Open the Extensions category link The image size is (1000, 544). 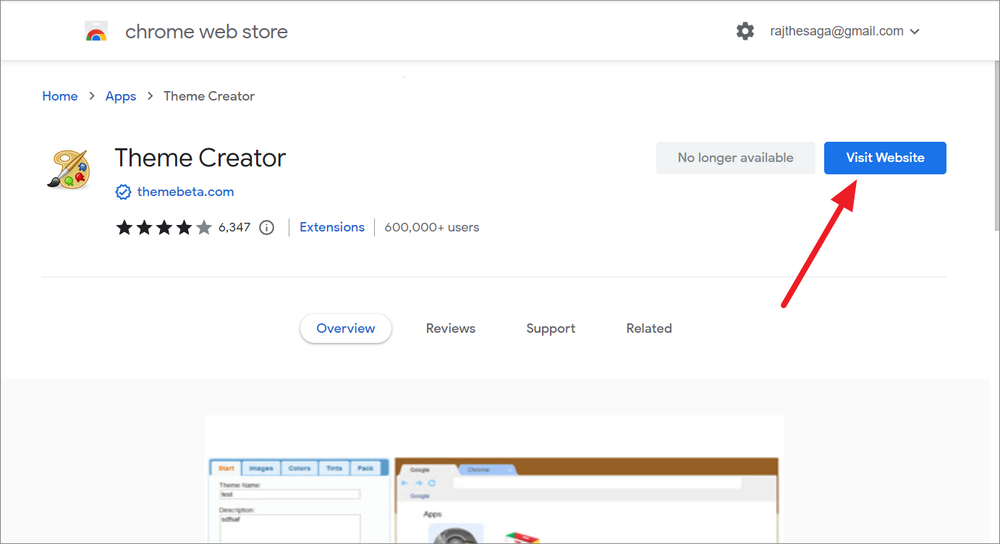[x=332, y=227]
